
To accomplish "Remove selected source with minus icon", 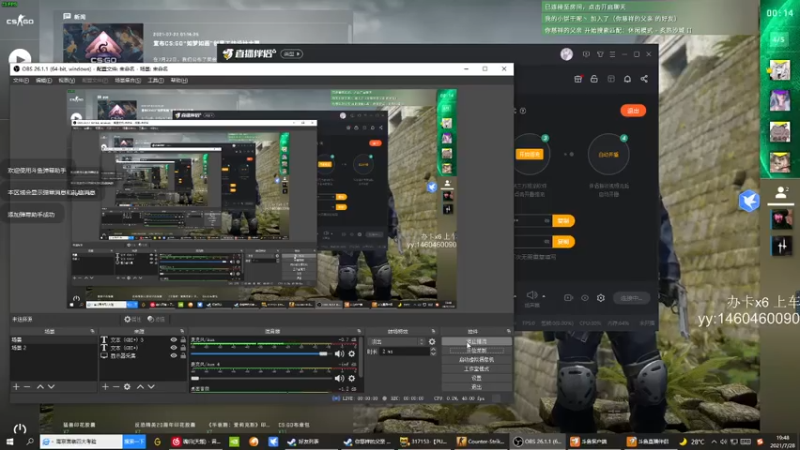I will click(116, 387).
